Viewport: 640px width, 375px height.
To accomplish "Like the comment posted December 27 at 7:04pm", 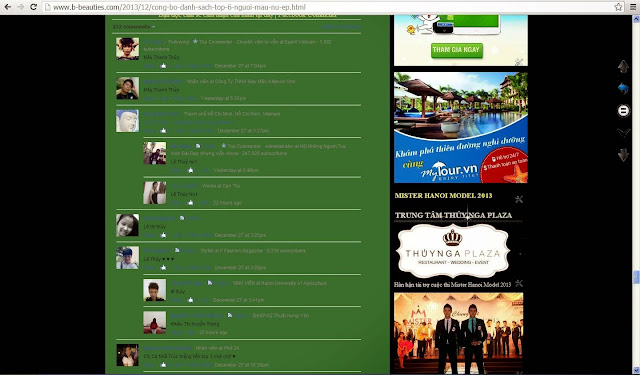I will pyautogui.click(x=163, y=66).
